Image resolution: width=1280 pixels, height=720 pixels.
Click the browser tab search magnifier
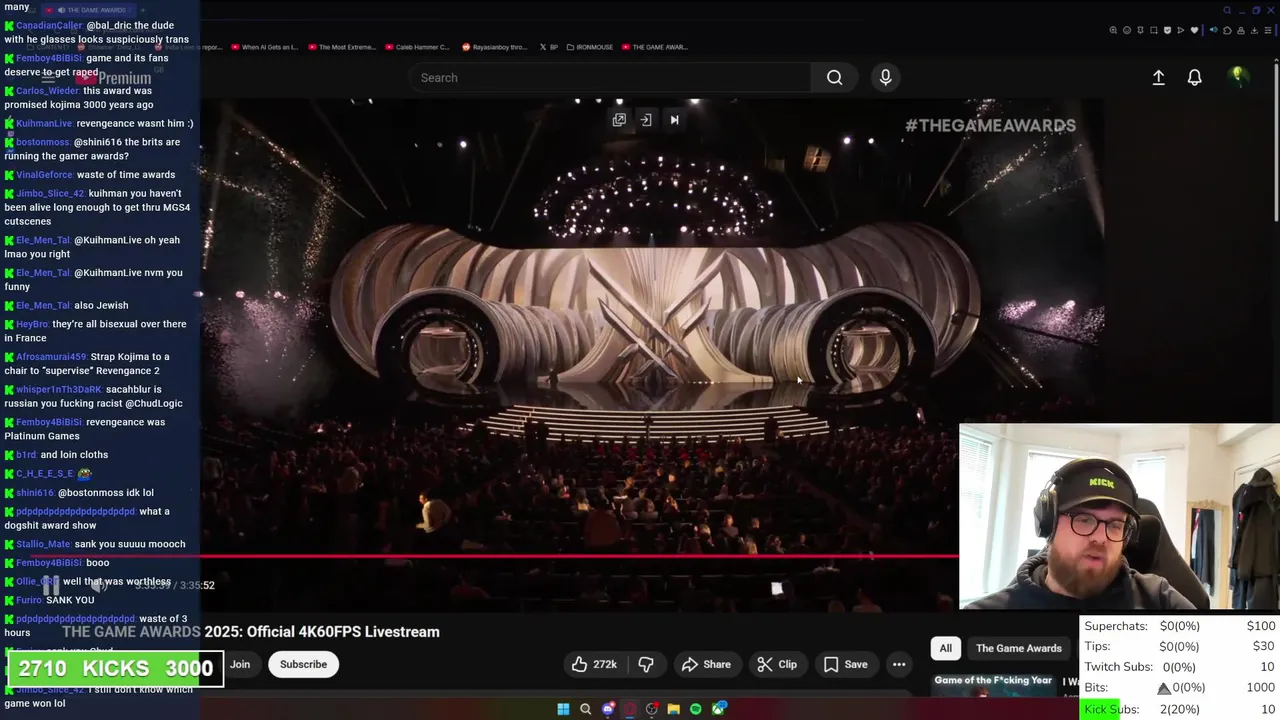(x=1227, y=10)
